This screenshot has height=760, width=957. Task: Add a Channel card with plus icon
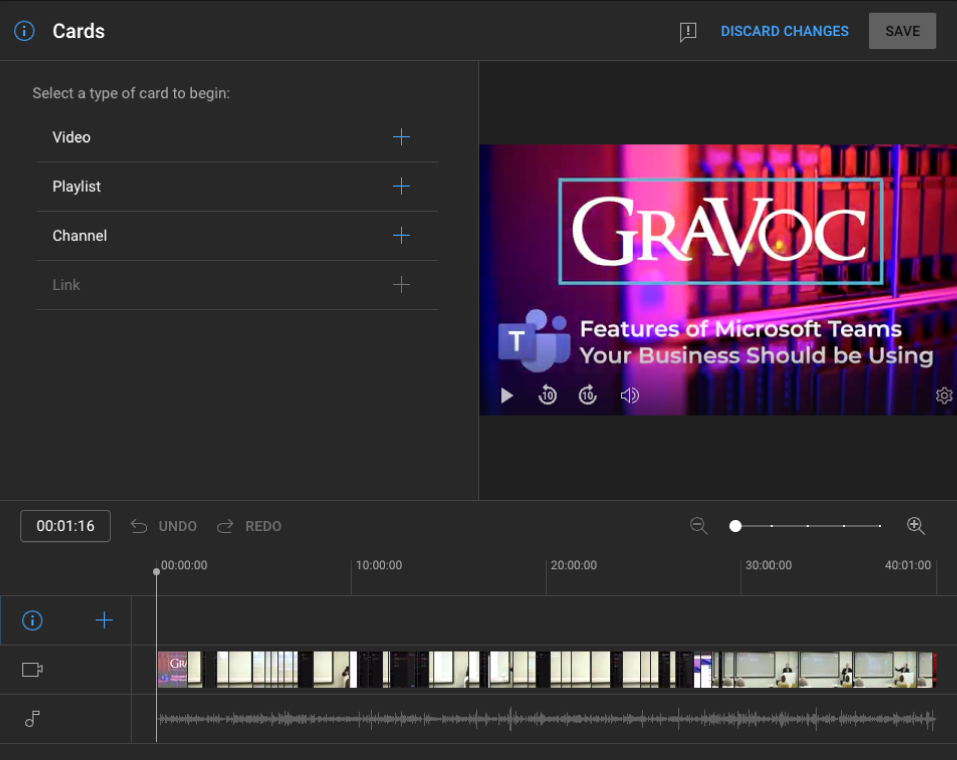401,235
